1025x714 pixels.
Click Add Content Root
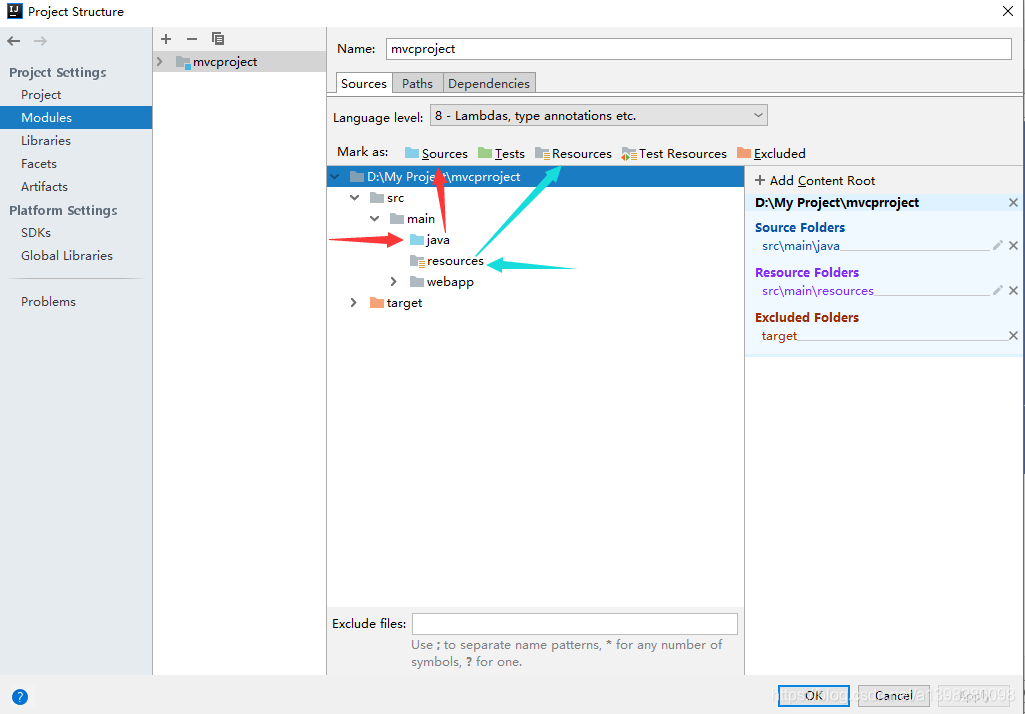815,180
